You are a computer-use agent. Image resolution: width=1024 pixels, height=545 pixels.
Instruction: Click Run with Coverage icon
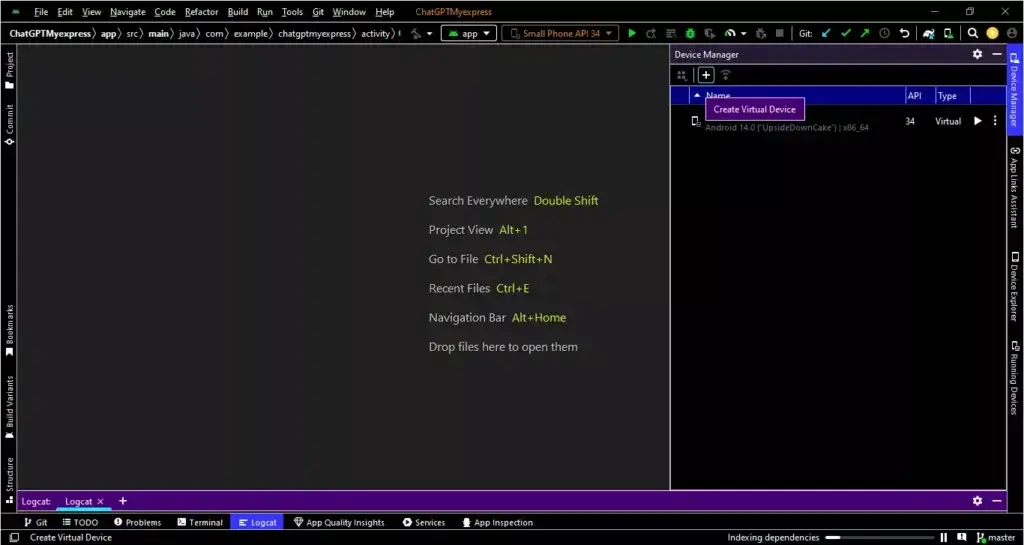710,33
